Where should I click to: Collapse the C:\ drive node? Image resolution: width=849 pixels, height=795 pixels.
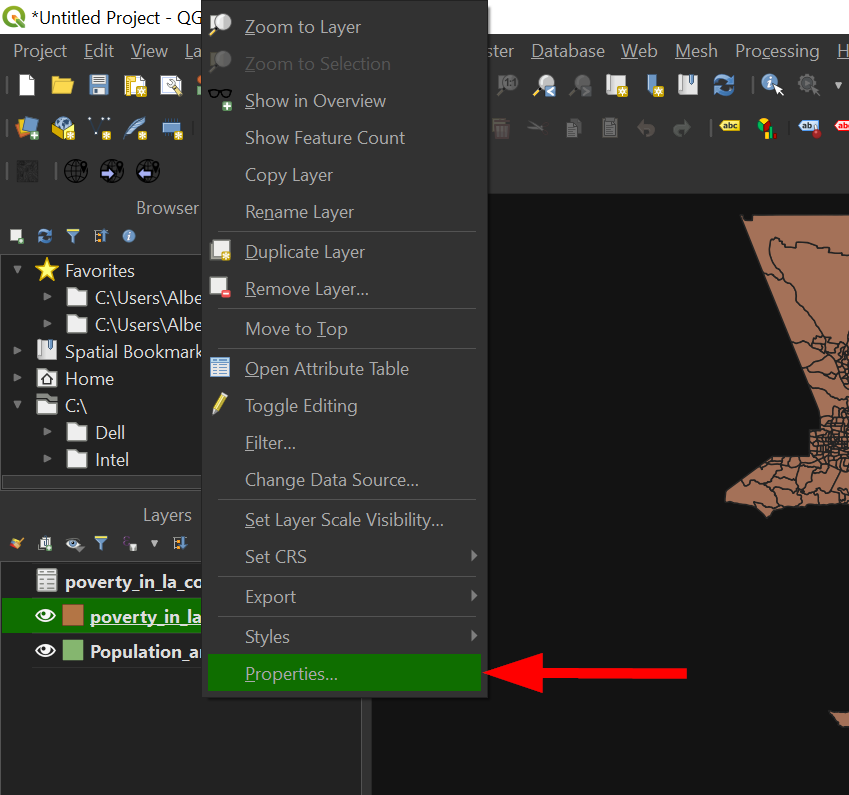18,404
